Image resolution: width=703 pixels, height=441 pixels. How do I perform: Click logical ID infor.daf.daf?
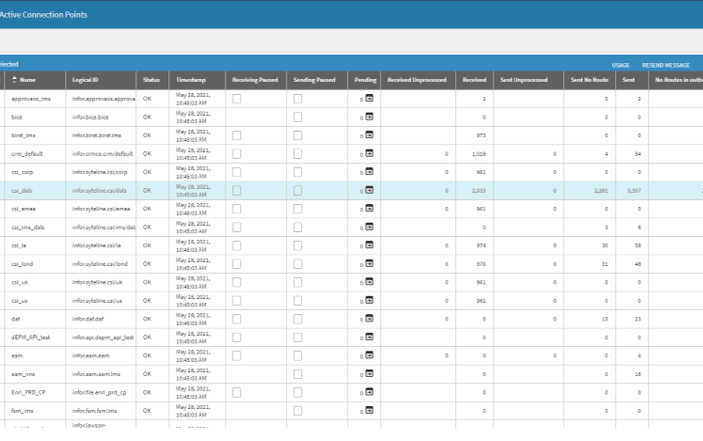(x=88, y=319)
